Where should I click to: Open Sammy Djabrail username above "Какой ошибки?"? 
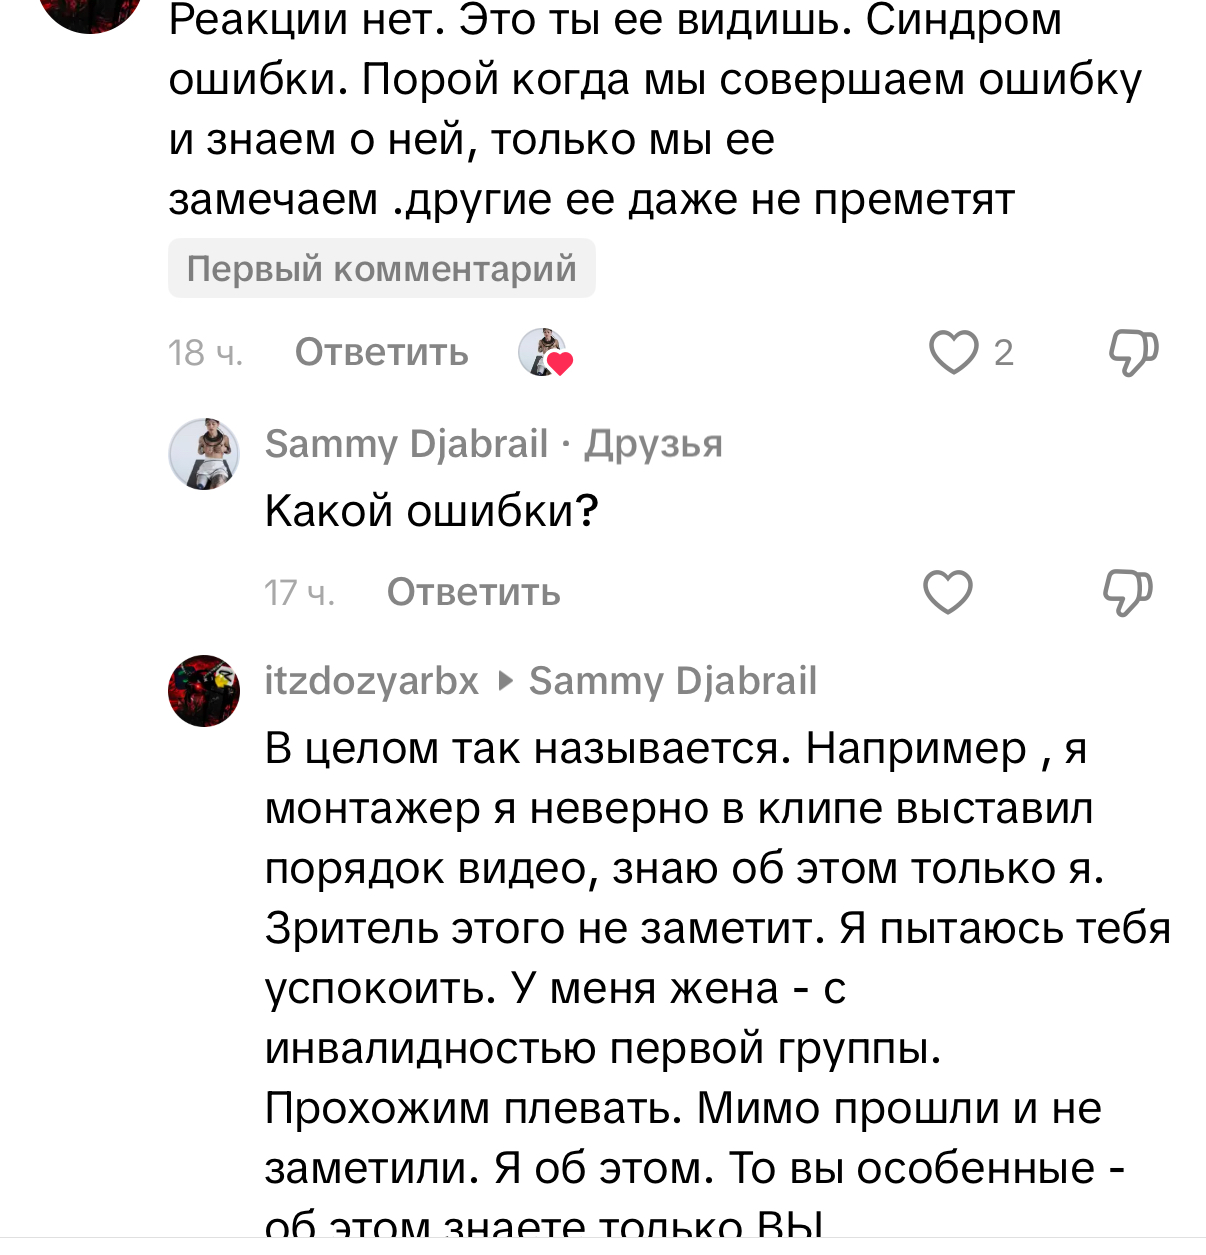406,444
